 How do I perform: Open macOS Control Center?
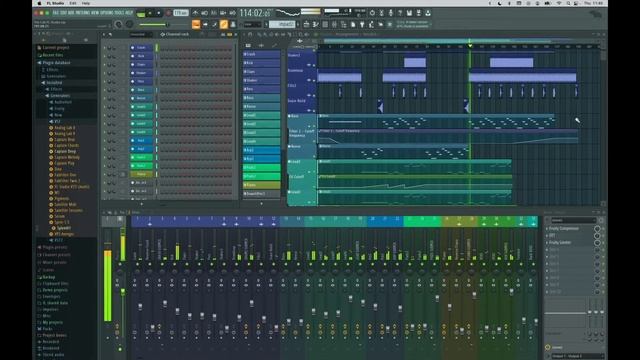(x=576, y=3)
